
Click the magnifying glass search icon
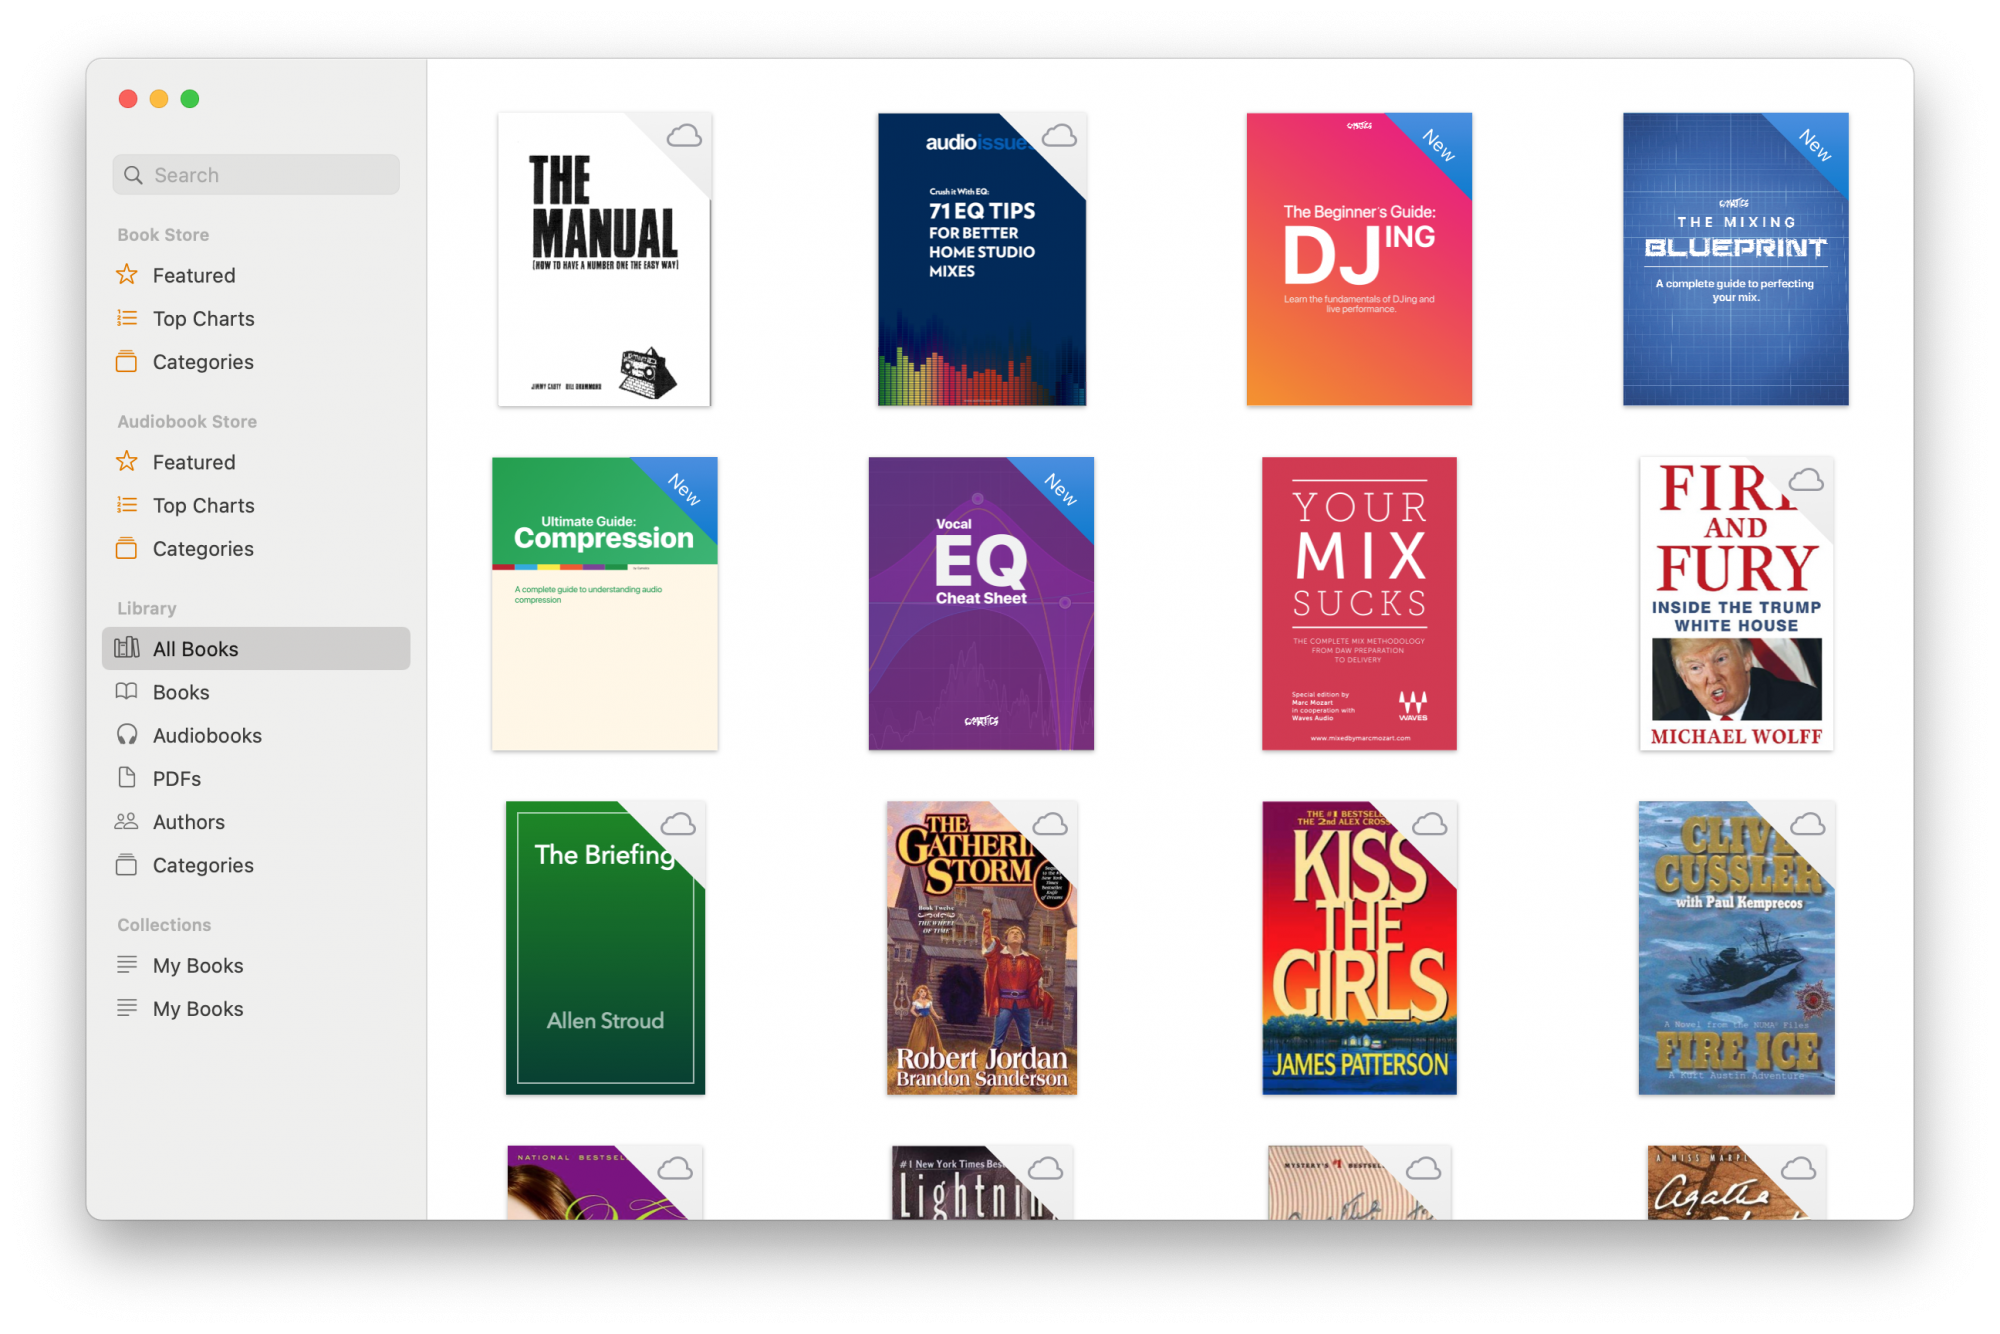click(133, 175)
